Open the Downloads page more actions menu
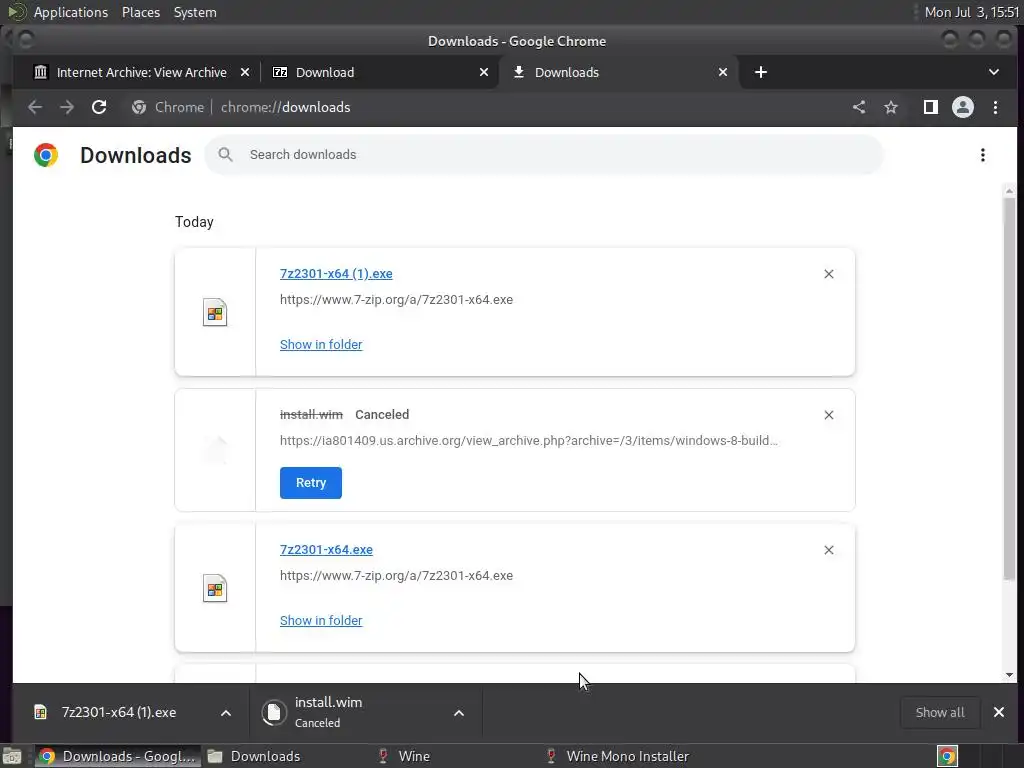This screenshot has width=1024, height=768. tap(982, 155)
